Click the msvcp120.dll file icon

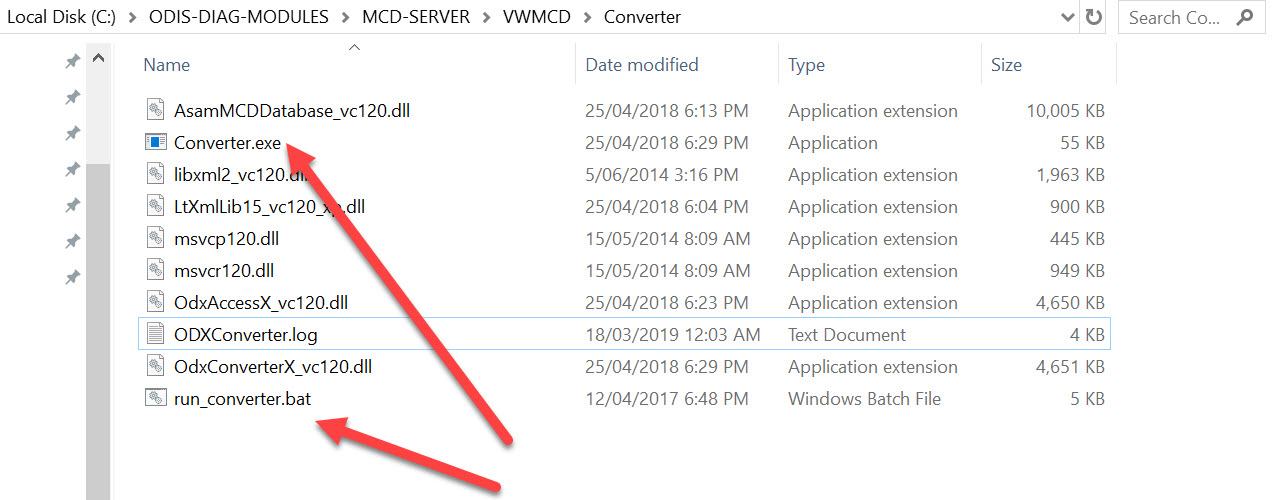155,239
